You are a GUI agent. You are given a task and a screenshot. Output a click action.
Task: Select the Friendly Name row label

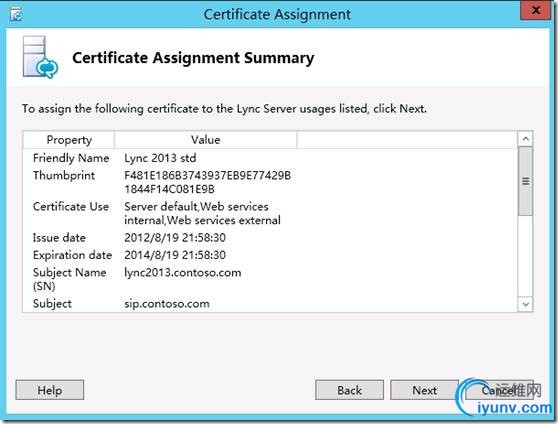coord(71,158)
